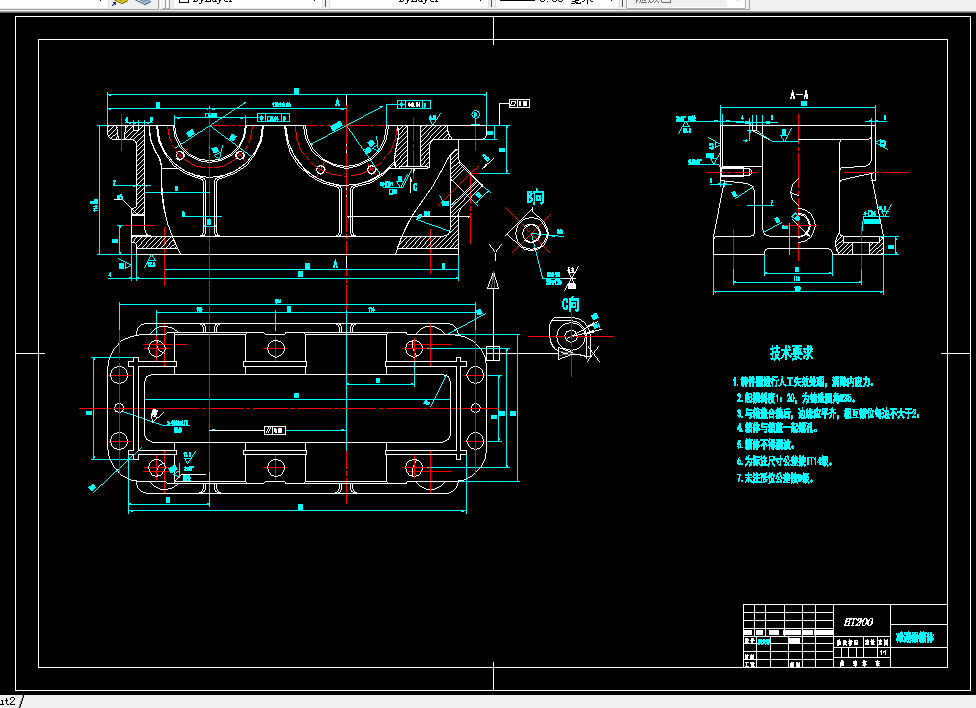Click the number 11 cell in title block
The height and width of the screenshot is (708, 976).
(x=883, y=653)
